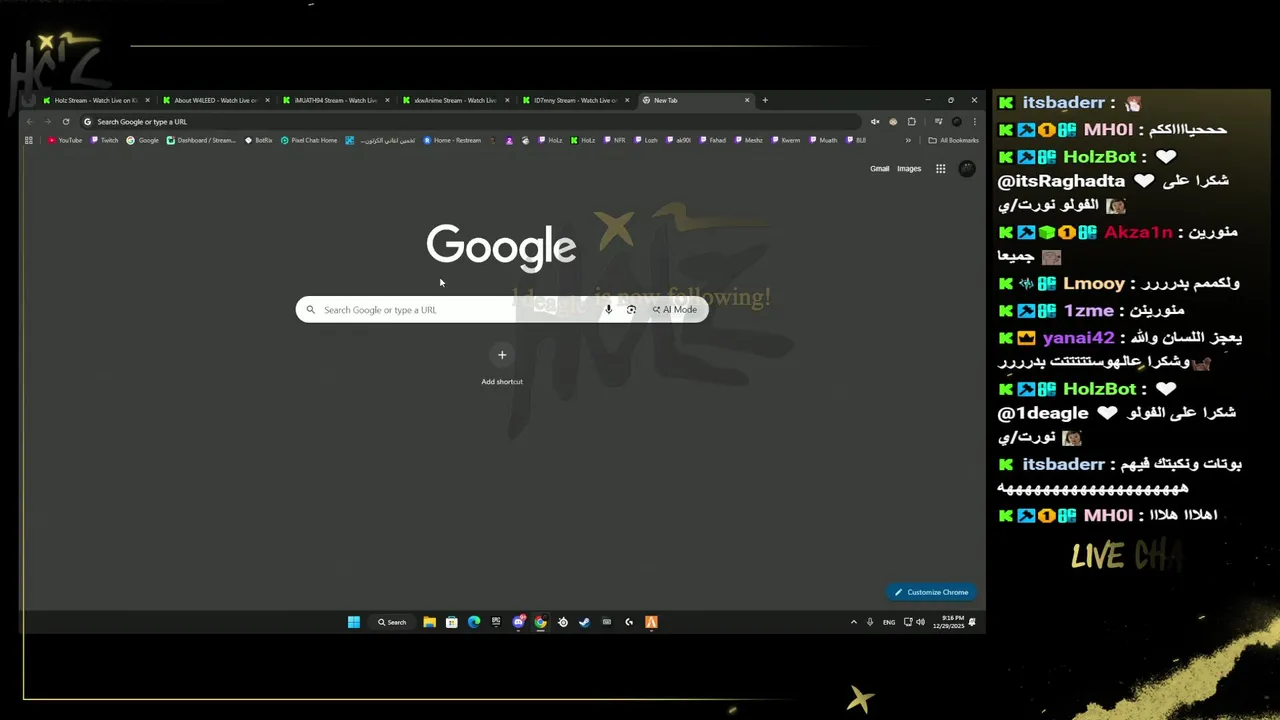
Task: Open the NFR bookmark
Action: tap(615, 140)
